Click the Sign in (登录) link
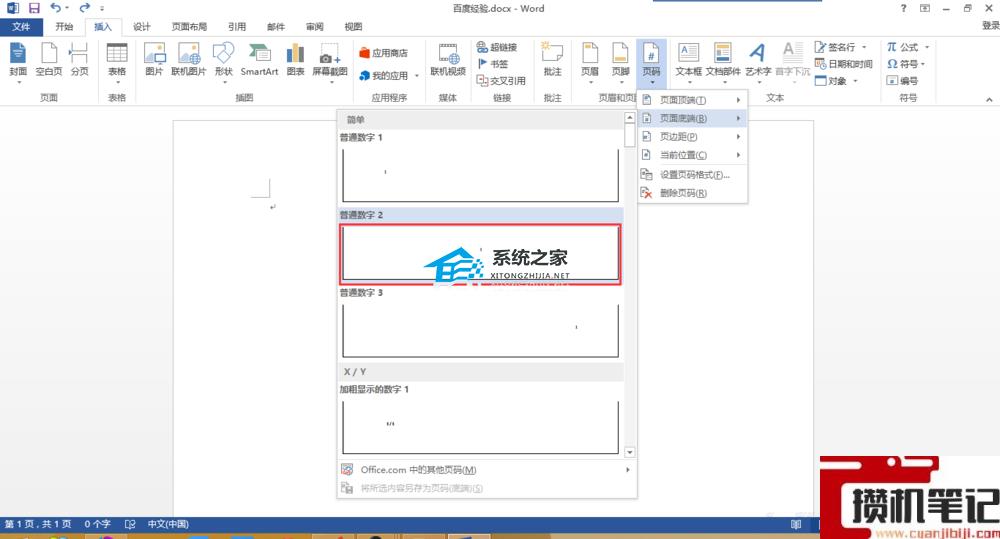 [990, 26]
